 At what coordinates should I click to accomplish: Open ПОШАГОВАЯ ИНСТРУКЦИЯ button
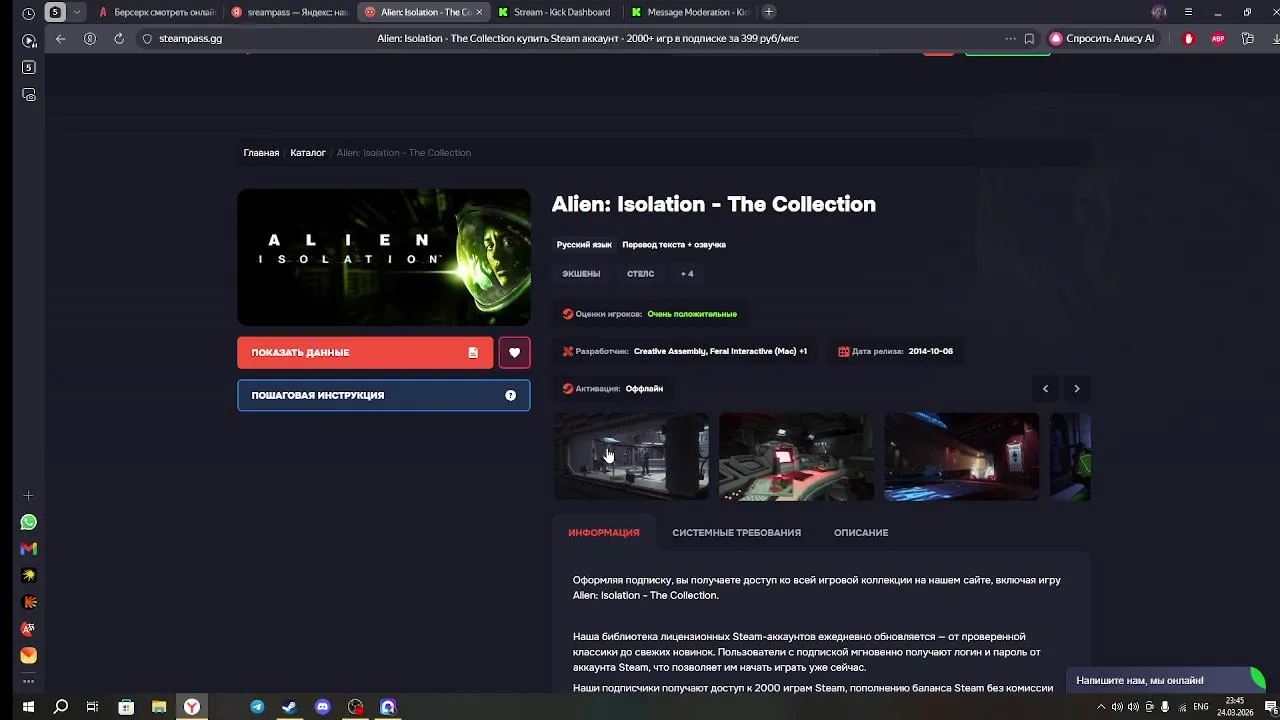click(x=384, y=395)
